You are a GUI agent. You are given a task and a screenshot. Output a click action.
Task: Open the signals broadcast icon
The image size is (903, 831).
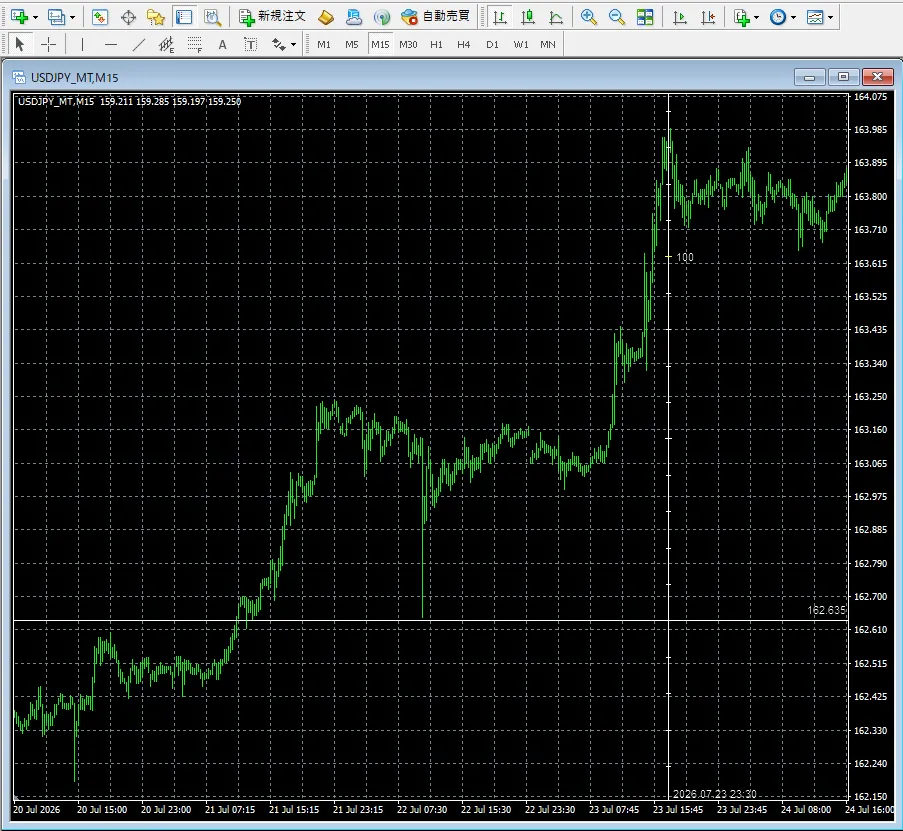(382, 17)
